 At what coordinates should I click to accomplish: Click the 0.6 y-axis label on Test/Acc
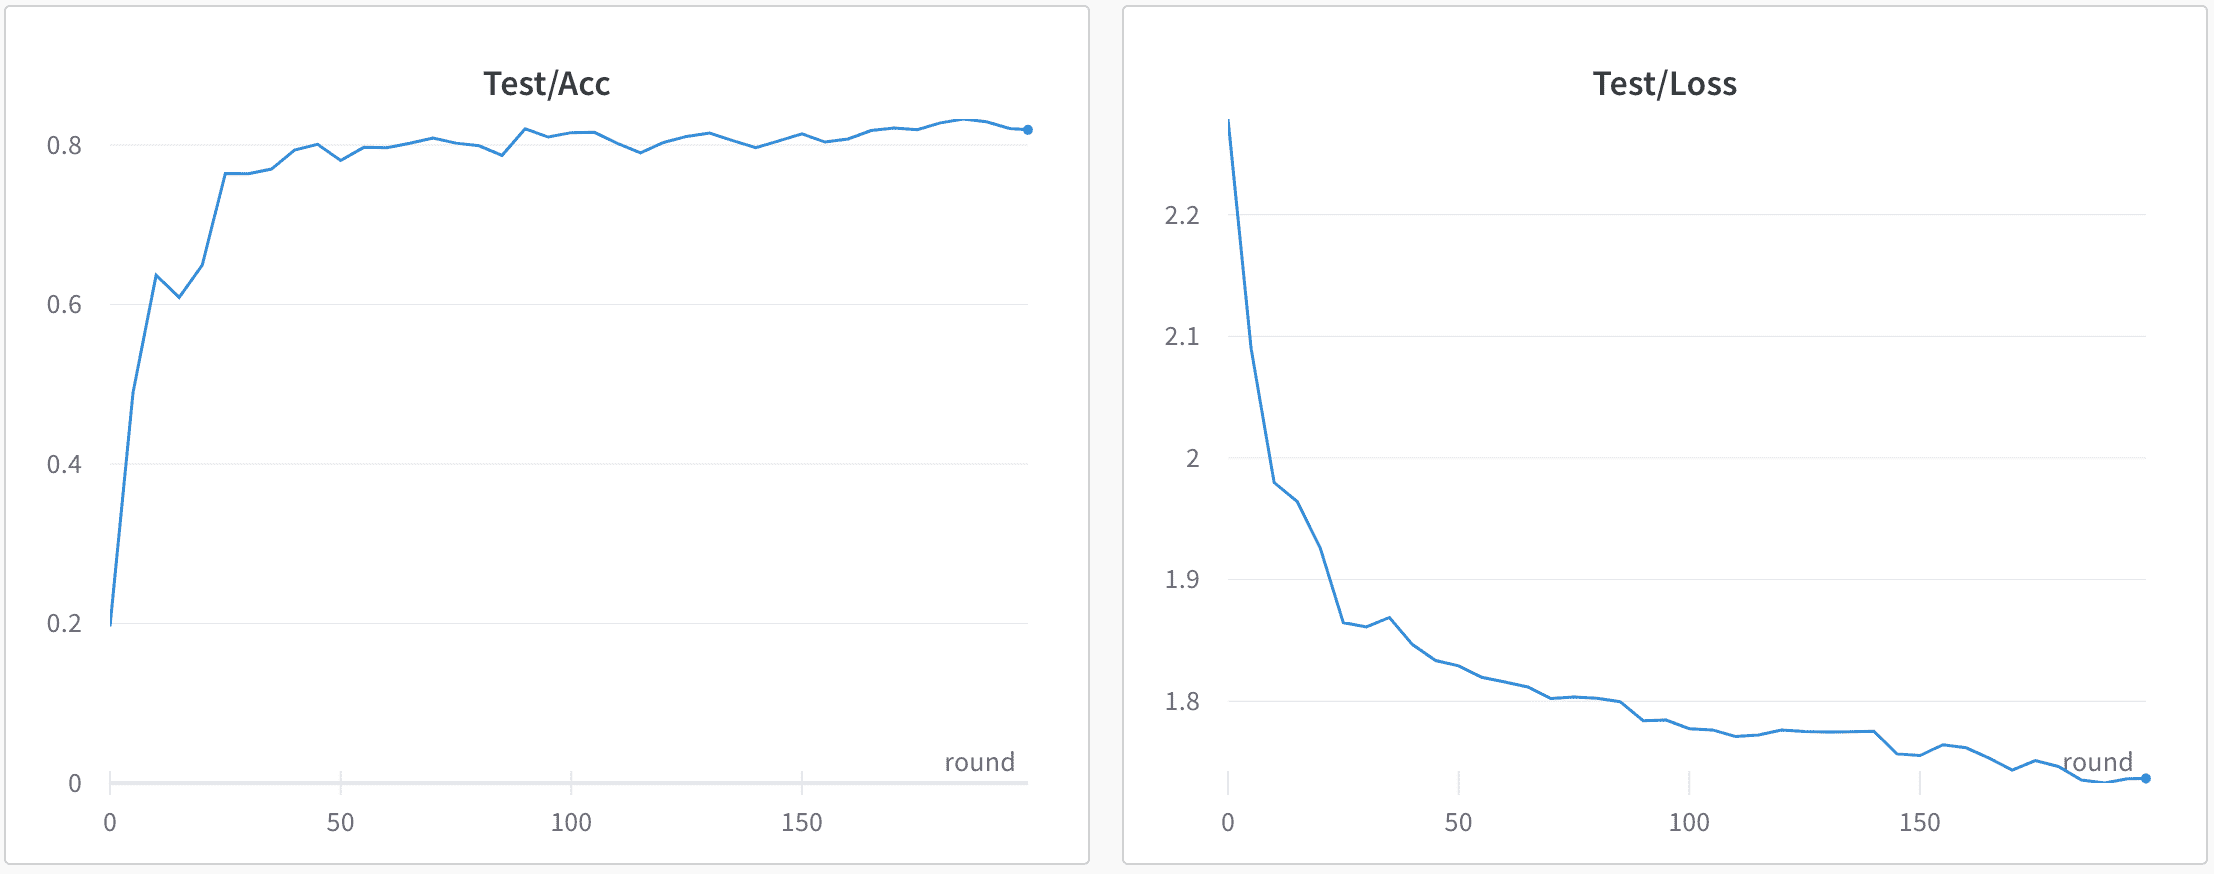tap(64, 305)
